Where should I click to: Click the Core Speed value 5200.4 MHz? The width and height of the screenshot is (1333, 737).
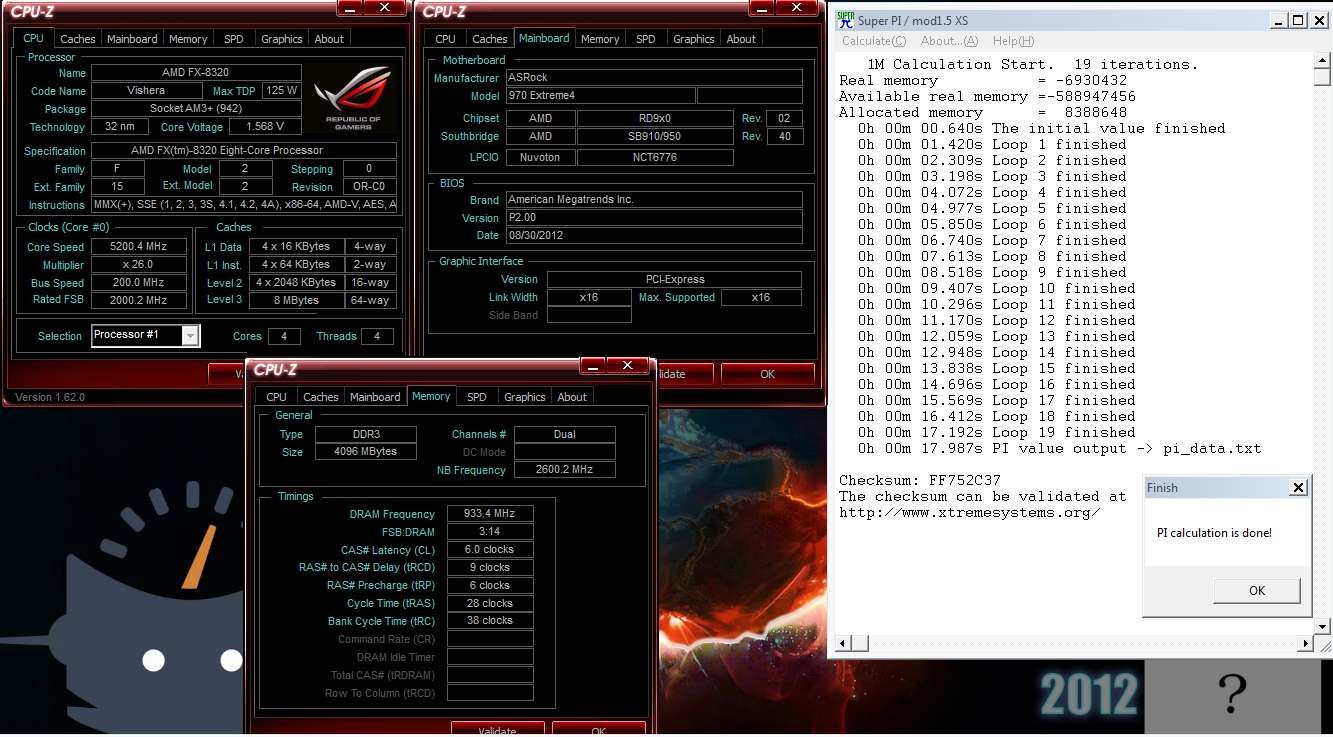(138, 247)
